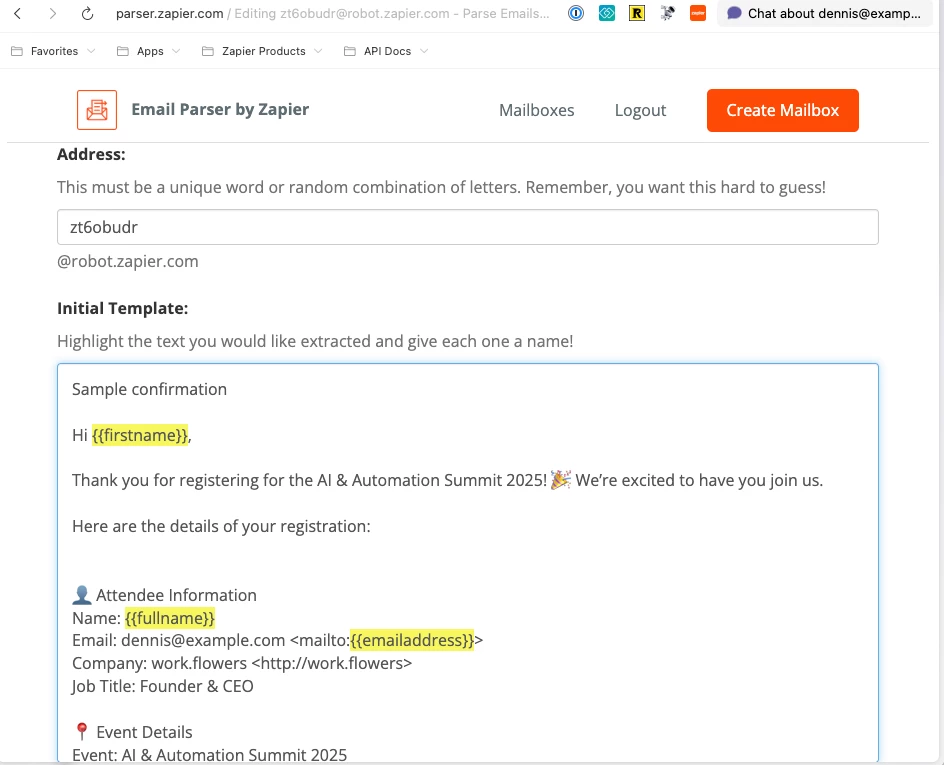The image size is (944, 765).
Task: Go back with the browser back arrow
Action: pyautogui.click(x=17, y=13)
